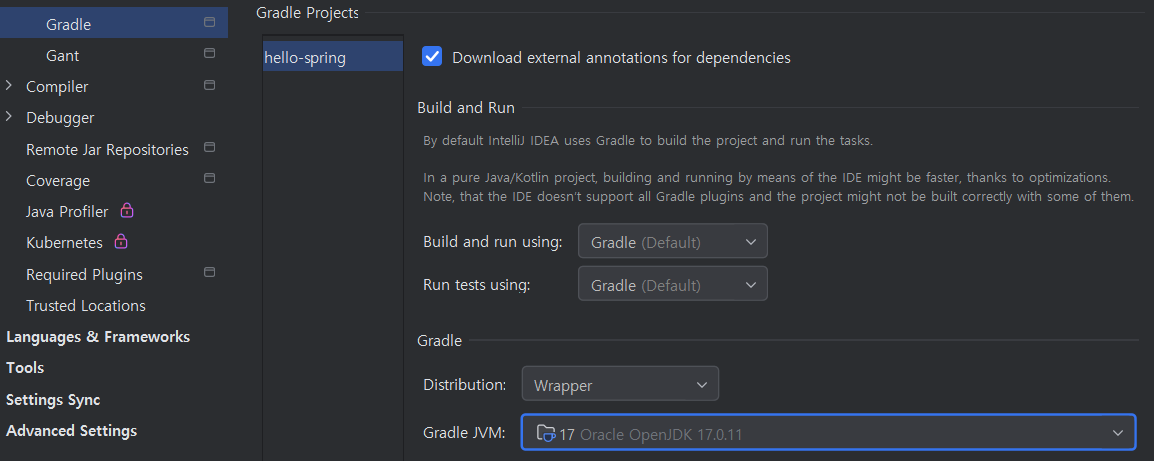
Task: Click project-level icon next to Gradle
Action: pos(209,22)
